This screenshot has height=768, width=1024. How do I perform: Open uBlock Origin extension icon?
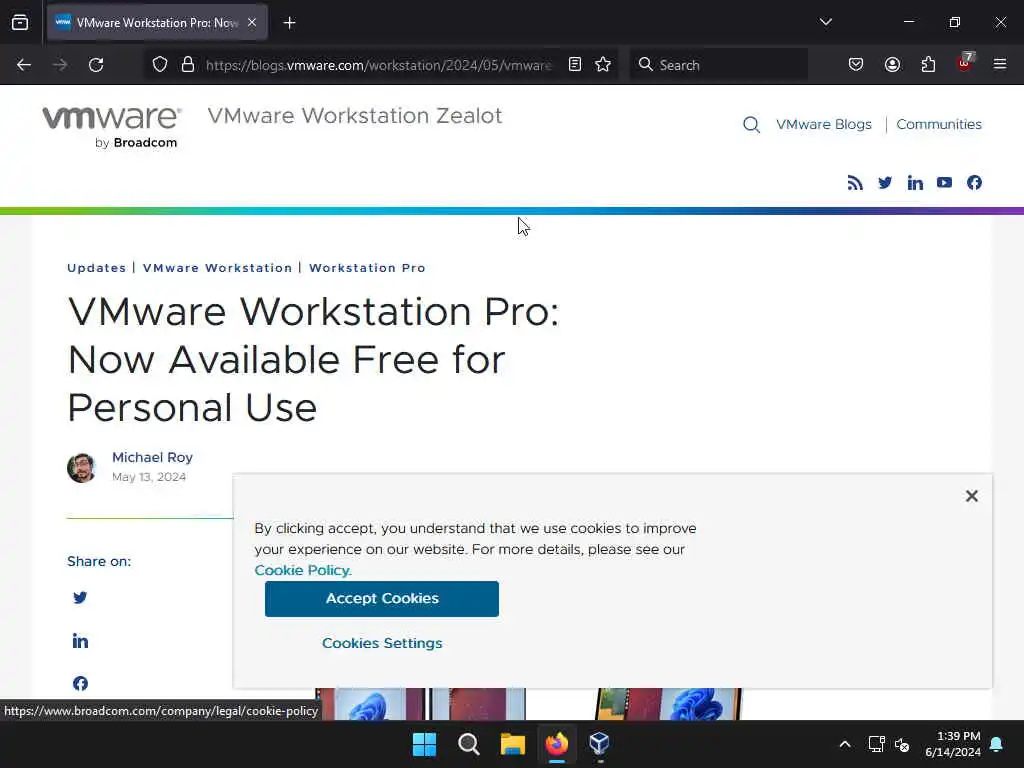965,63
